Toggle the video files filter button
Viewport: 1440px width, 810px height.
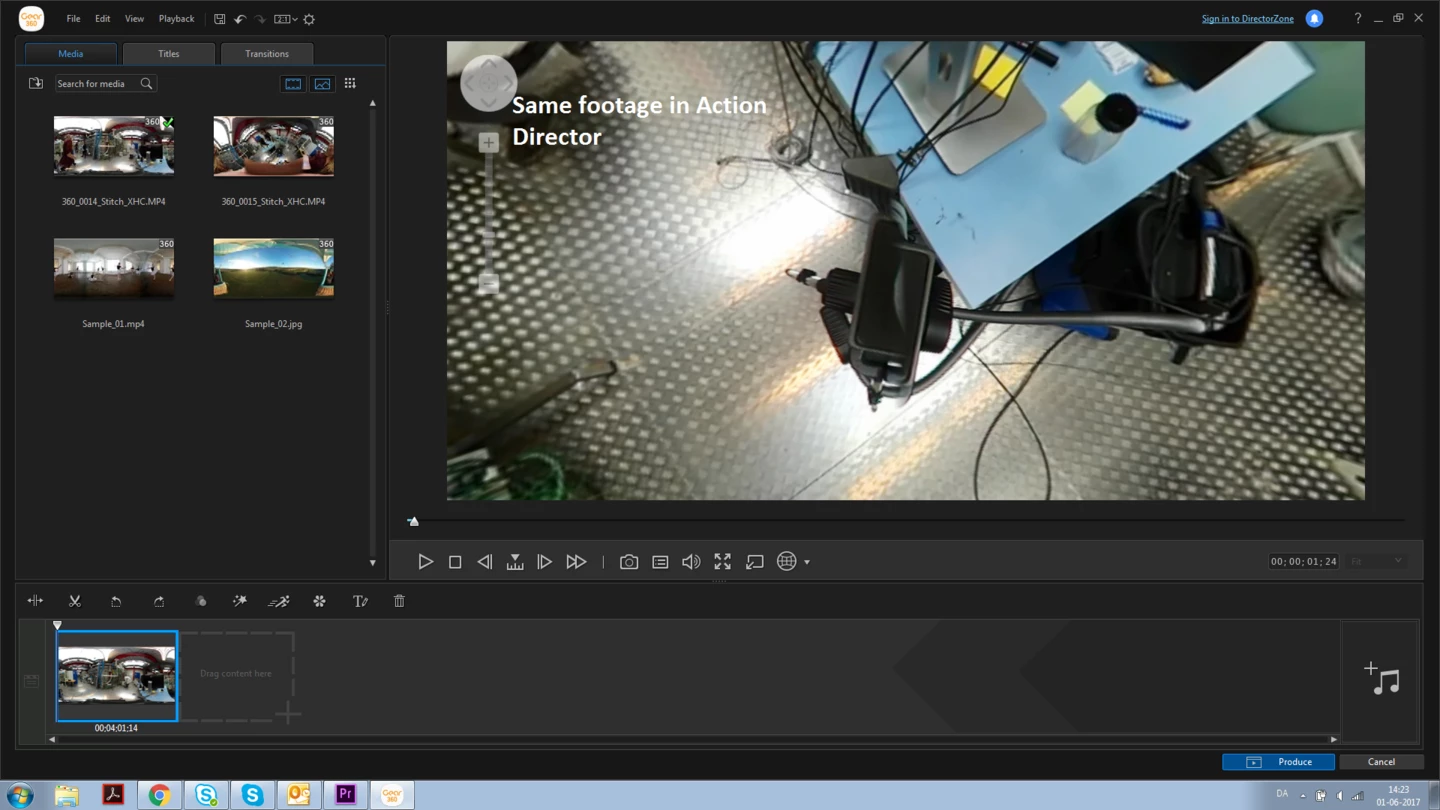(x=293, y=84)
